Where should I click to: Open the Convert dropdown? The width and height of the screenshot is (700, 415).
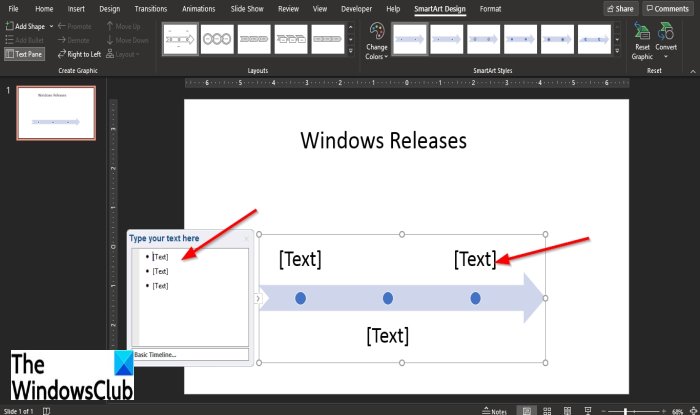tap(666, 41)
